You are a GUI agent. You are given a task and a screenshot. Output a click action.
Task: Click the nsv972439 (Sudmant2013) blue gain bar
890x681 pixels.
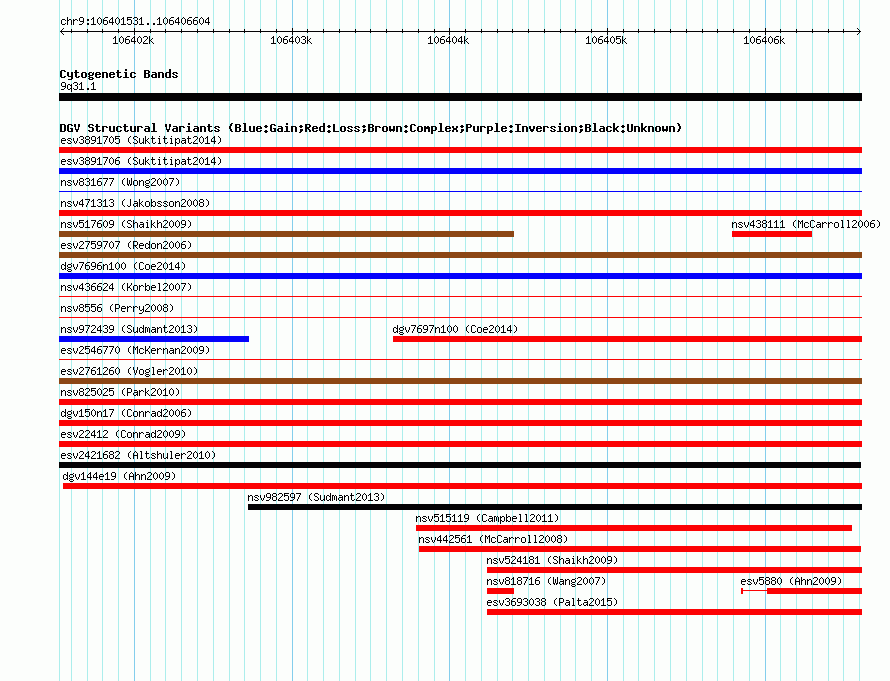point(154,339)
